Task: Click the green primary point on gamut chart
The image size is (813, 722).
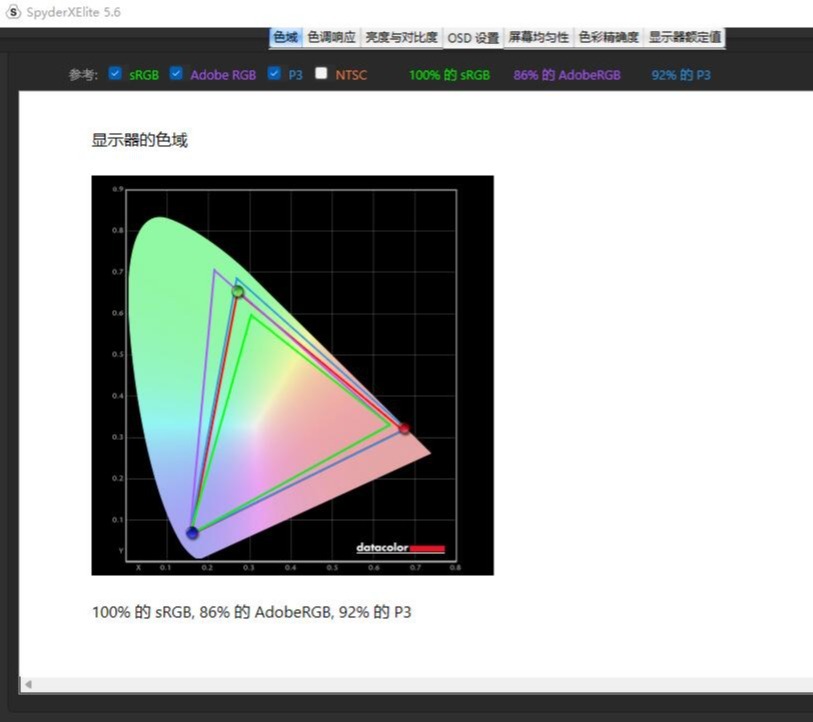Action: (238, 292)
